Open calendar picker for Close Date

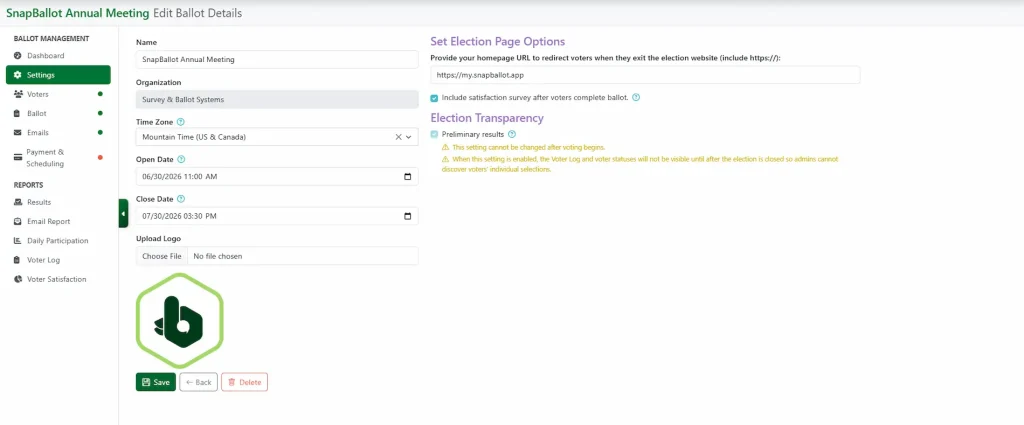408,216
